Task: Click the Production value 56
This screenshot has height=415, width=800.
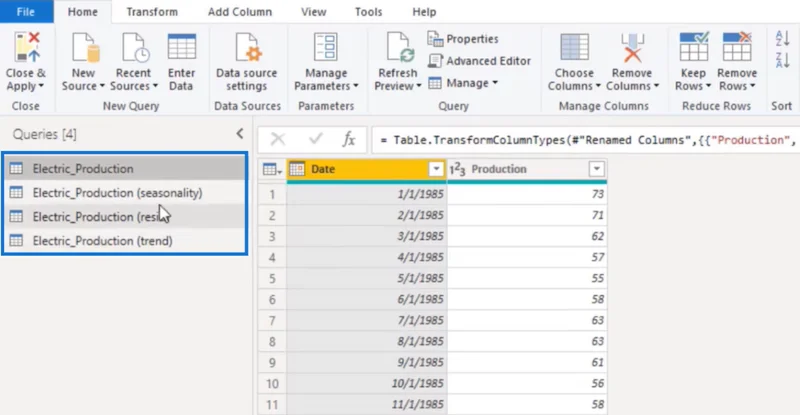Action: coord(527,383)
